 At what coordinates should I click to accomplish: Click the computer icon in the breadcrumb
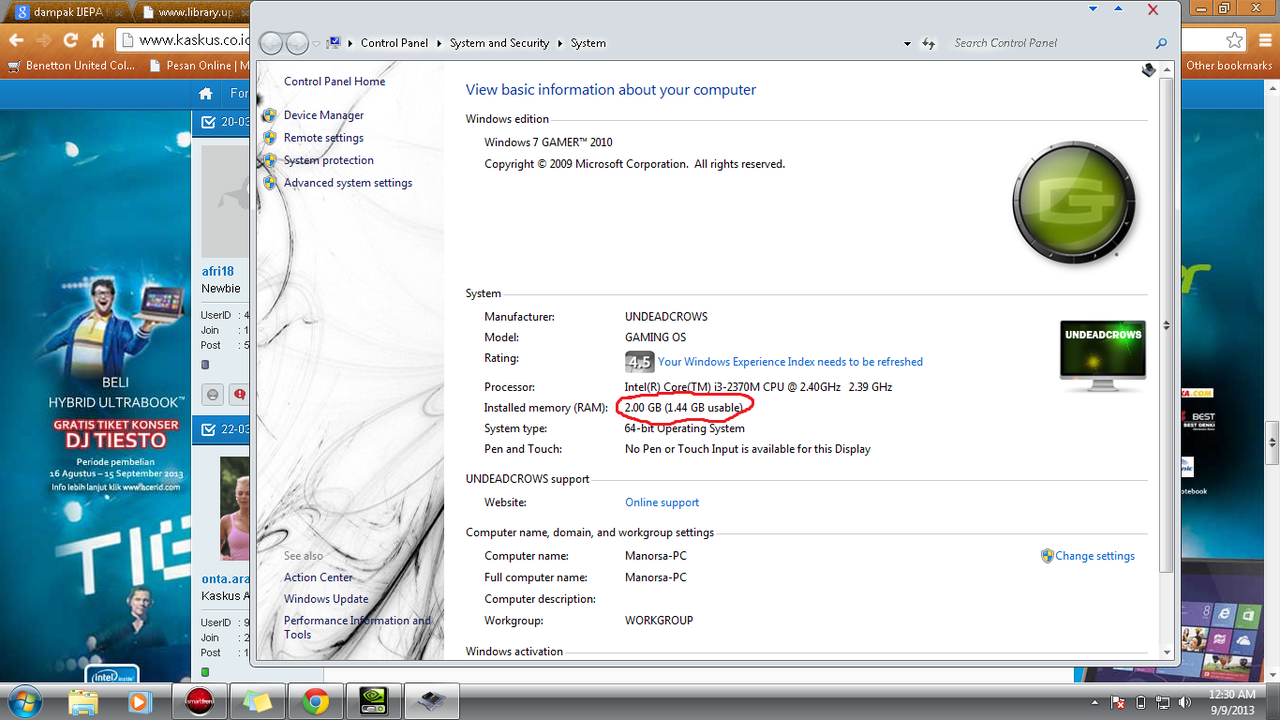(334, 43)
